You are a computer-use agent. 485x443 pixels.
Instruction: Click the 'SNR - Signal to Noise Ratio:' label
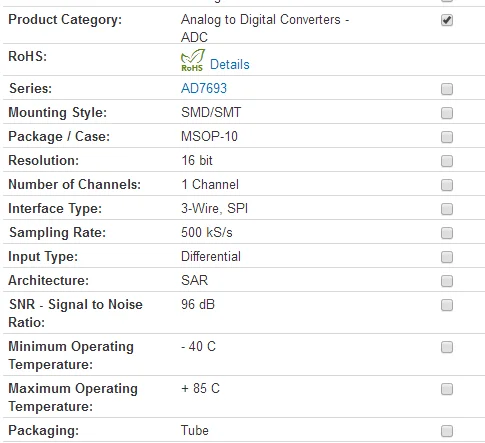click(x=75, y=313)
